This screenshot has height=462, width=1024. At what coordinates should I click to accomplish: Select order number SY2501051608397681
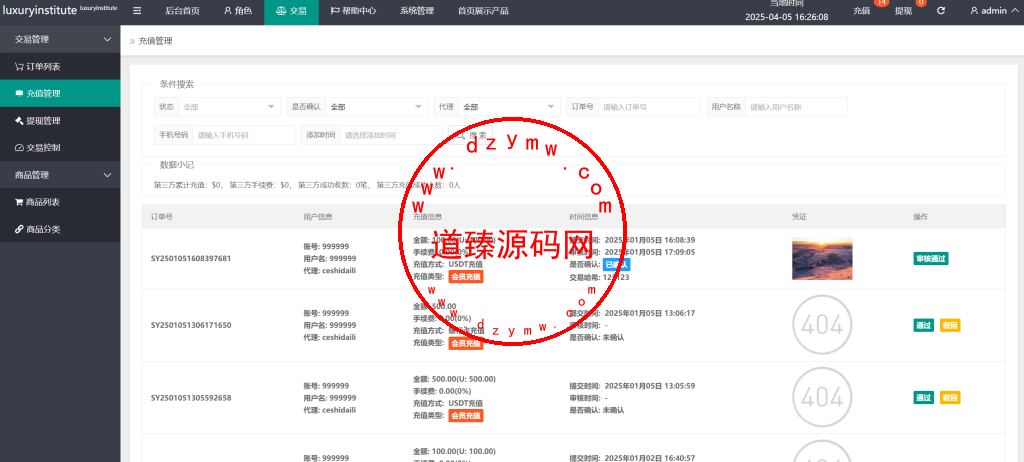click(191, 258)
